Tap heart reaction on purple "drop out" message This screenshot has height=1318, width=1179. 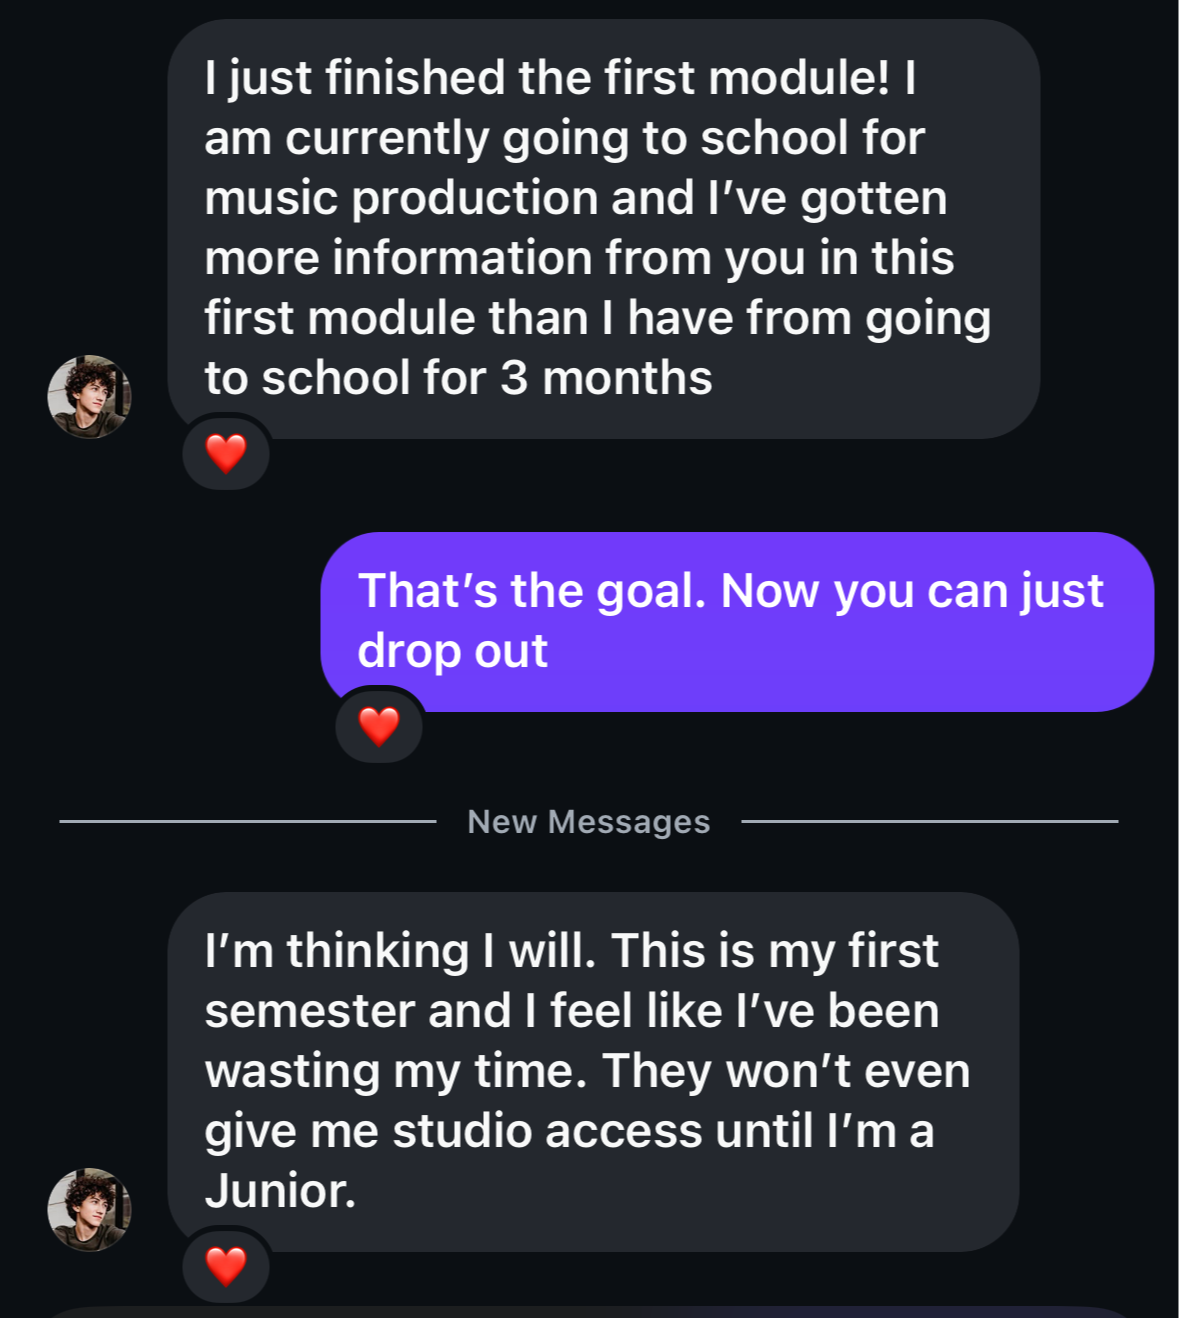coord(379,727)
